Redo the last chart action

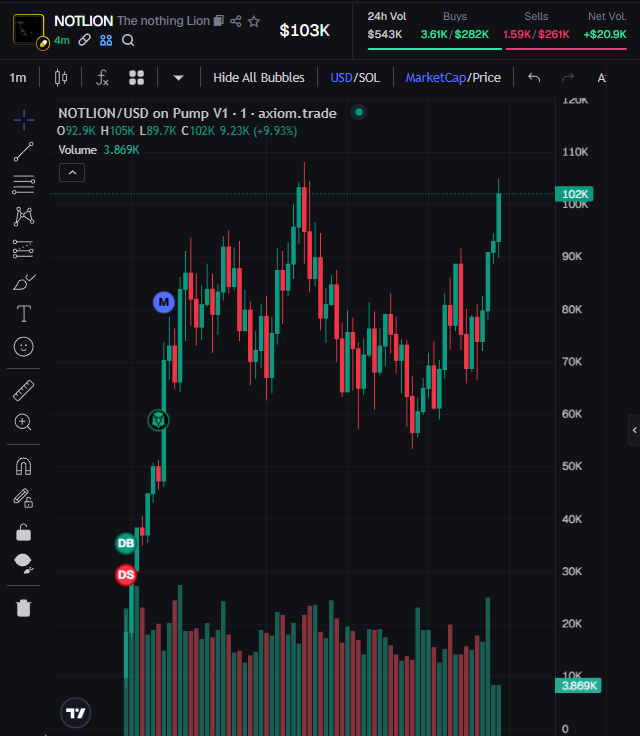pyautogui.click(x=568, y=77)
